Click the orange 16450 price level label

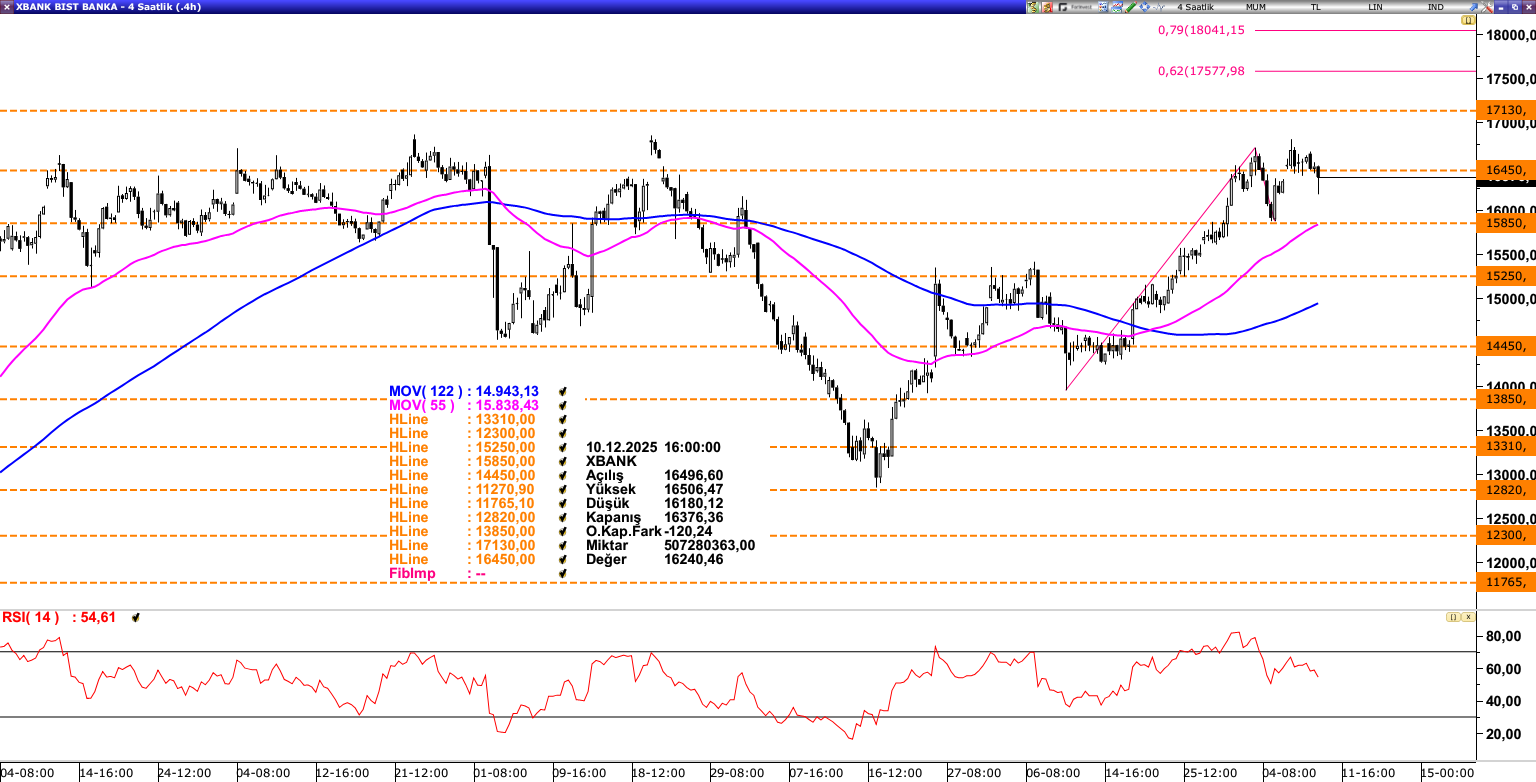coord(1506,171)
